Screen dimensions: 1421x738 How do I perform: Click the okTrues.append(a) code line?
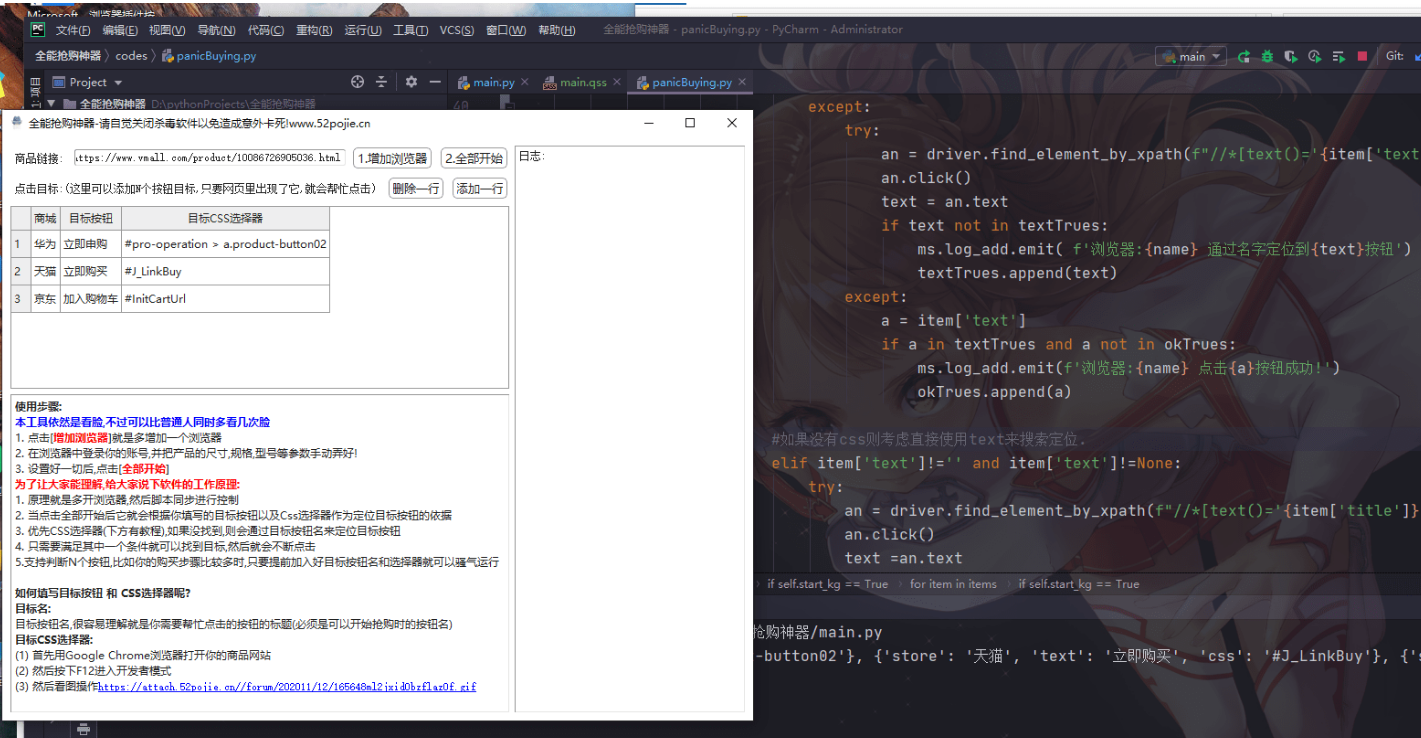pyautogui.click(x=994, y=392)
